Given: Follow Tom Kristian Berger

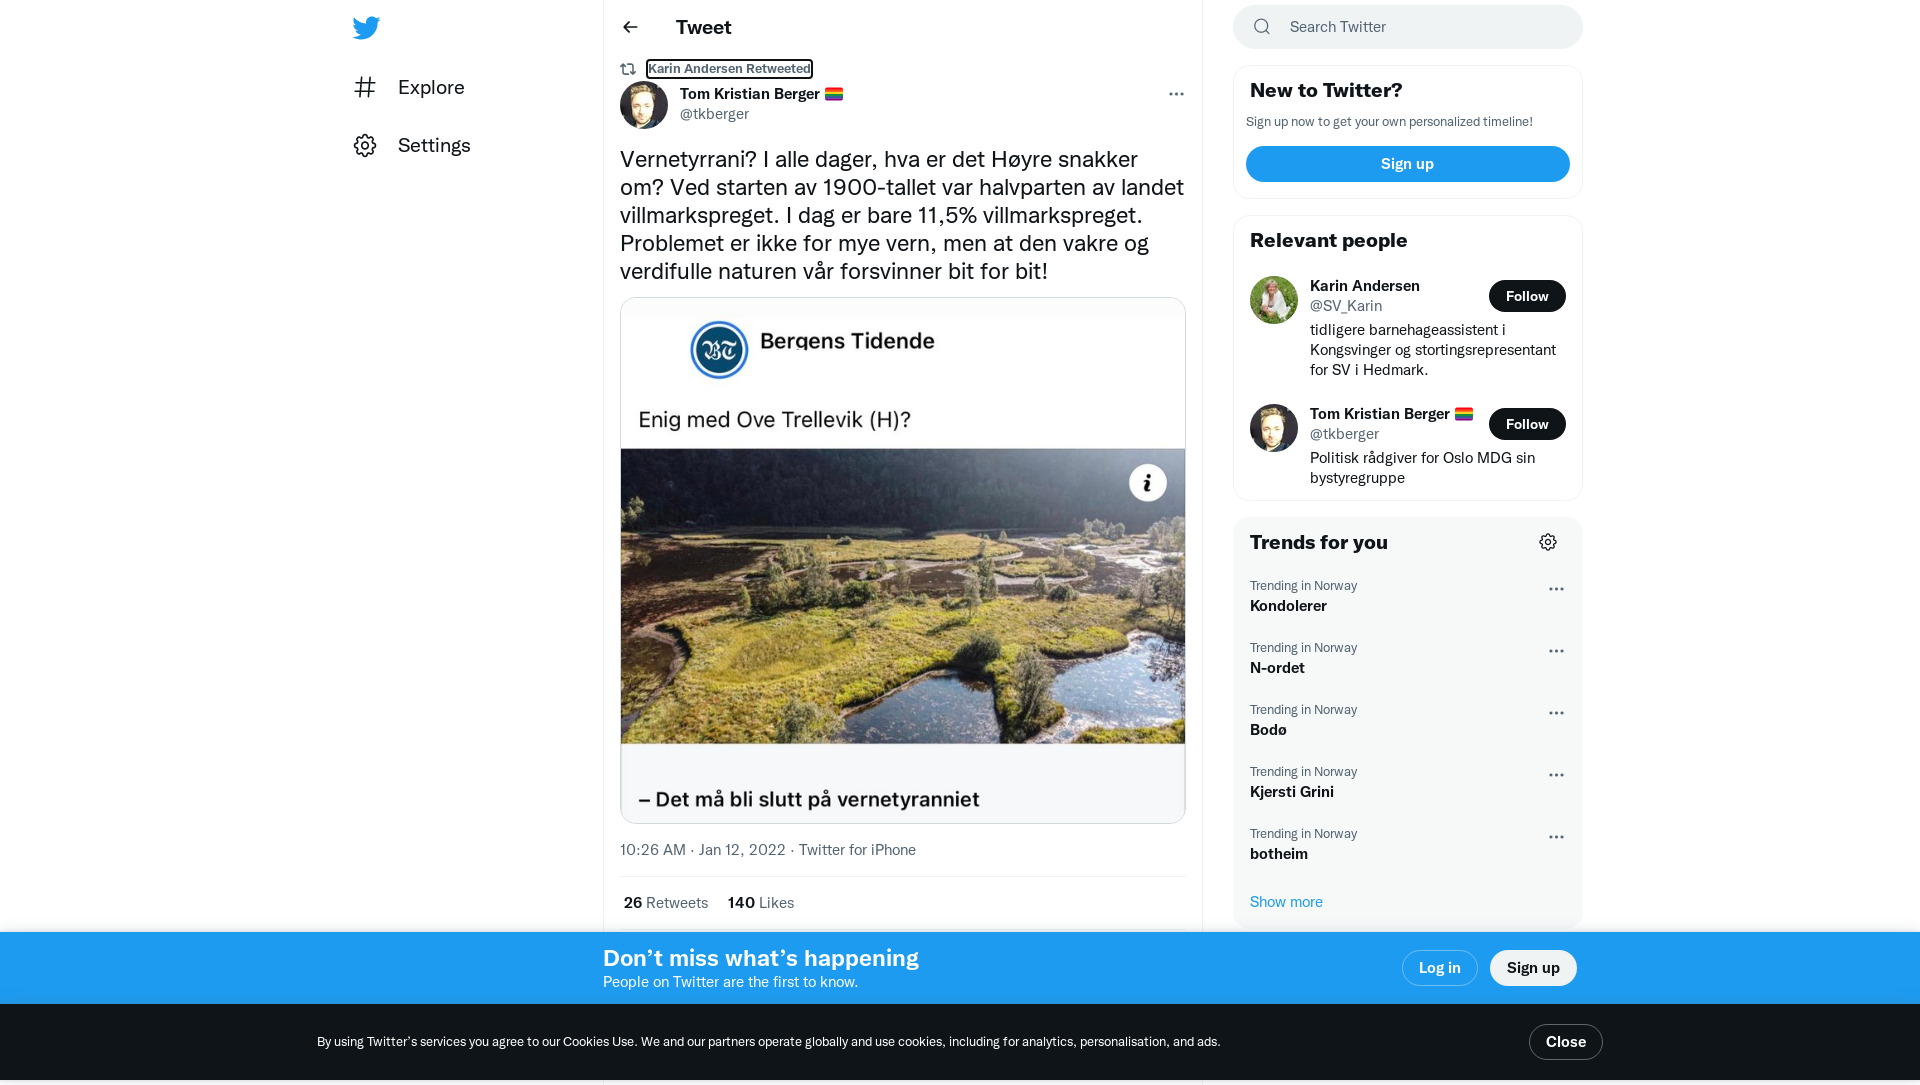Looking at the screenshot, I should pyautogui.click(x=1527, y=424).
